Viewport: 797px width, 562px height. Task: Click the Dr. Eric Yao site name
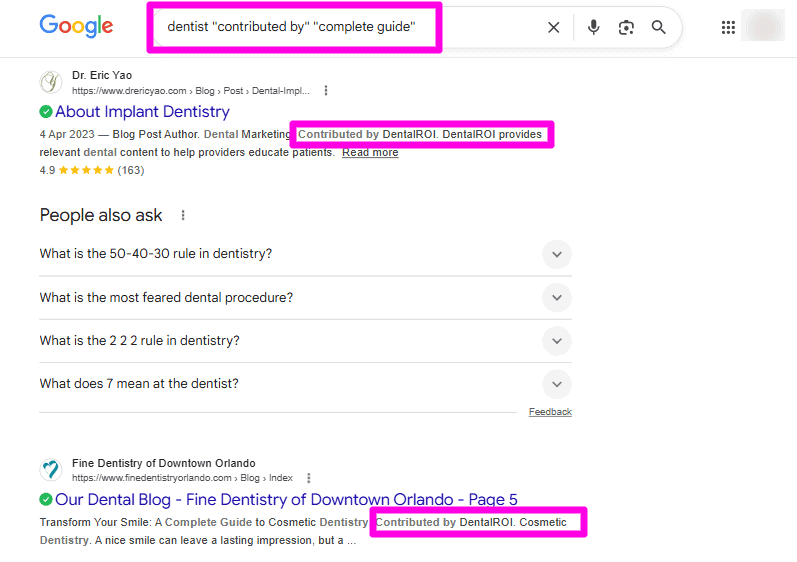coord(102,75)
